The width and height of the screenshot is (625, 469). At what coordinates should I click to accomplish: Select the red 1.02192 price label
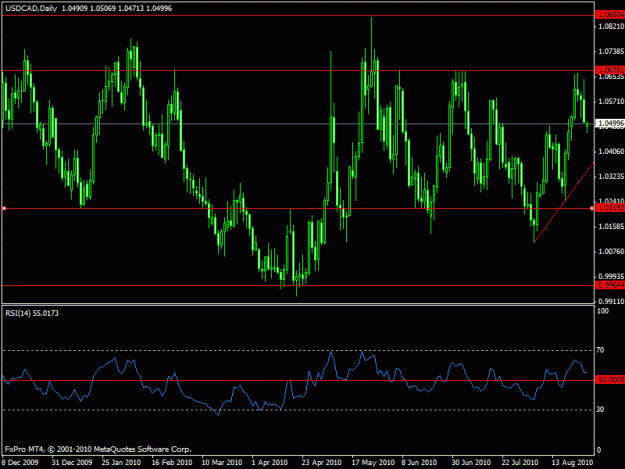[x=610, y=208]
